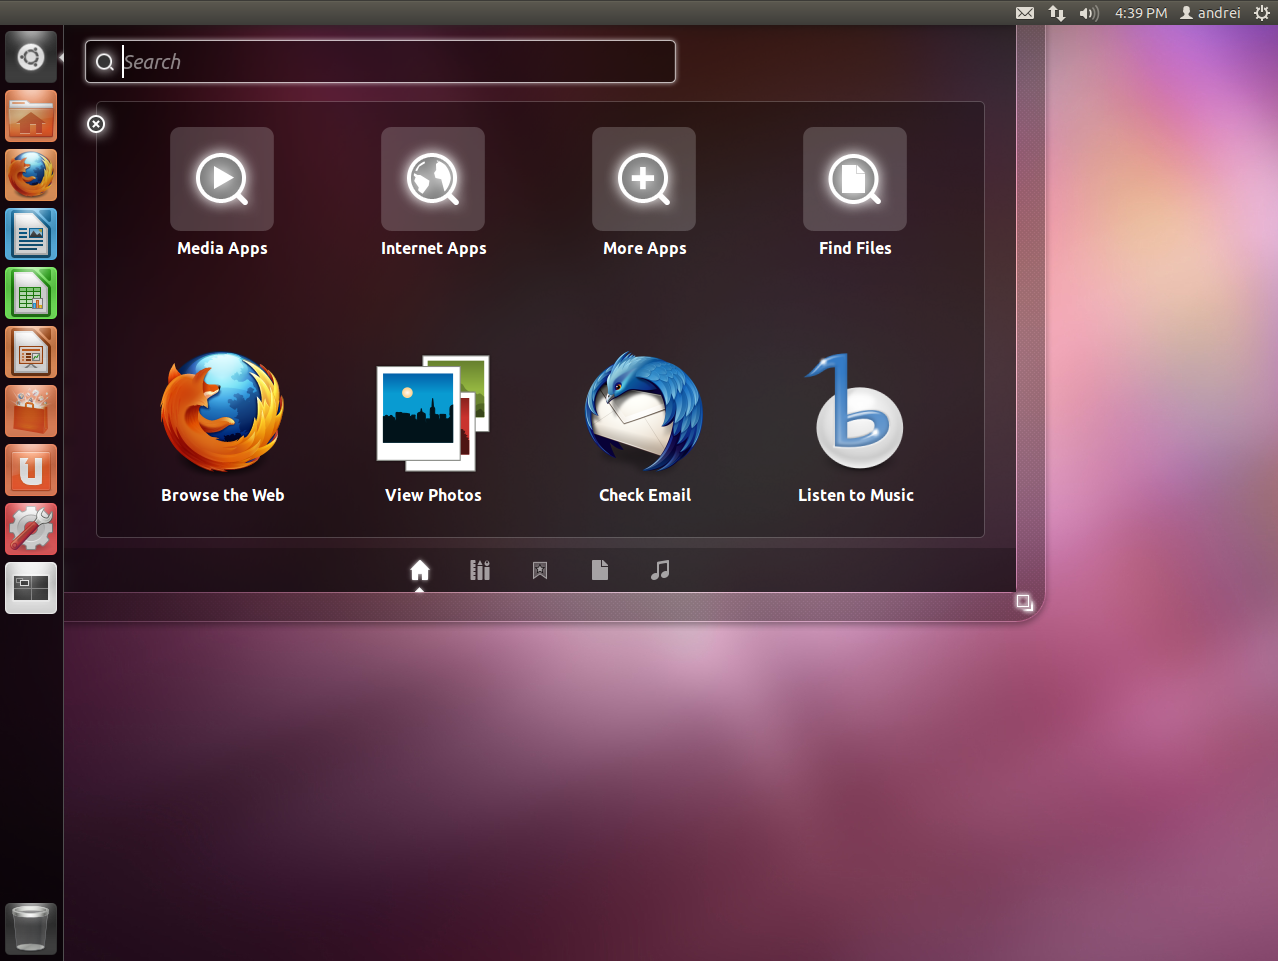Open Ubuntu Software Center from launcher
Screen dimensions: 1278x961
pos(31,411)
